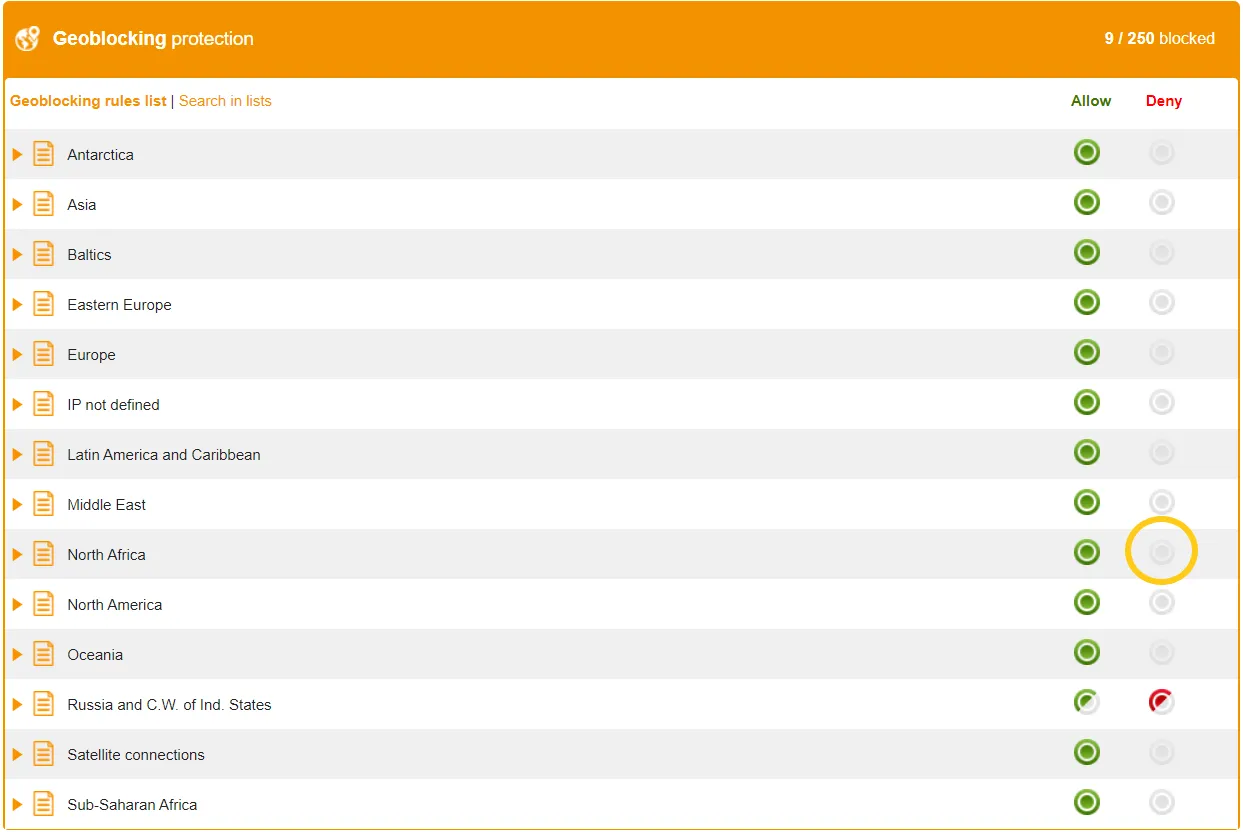The width and height of the screenshot is (1243, 832).
Task: Click the document icon beside Russia and C.W. of Ind. States
Action: click(x=43, y=704)
